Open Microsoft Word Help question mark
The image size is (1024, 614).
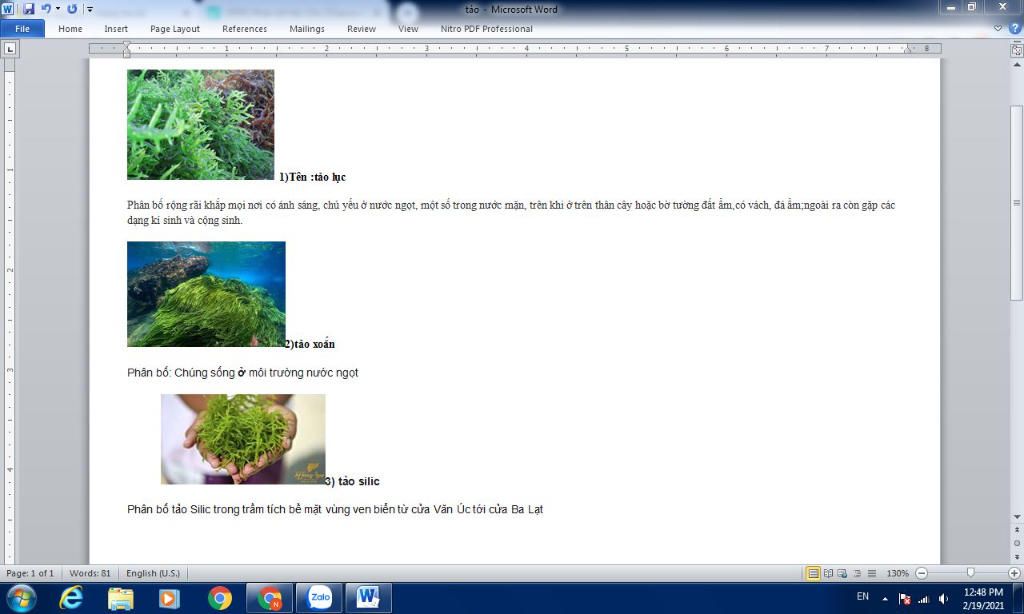click(1014, 28)
